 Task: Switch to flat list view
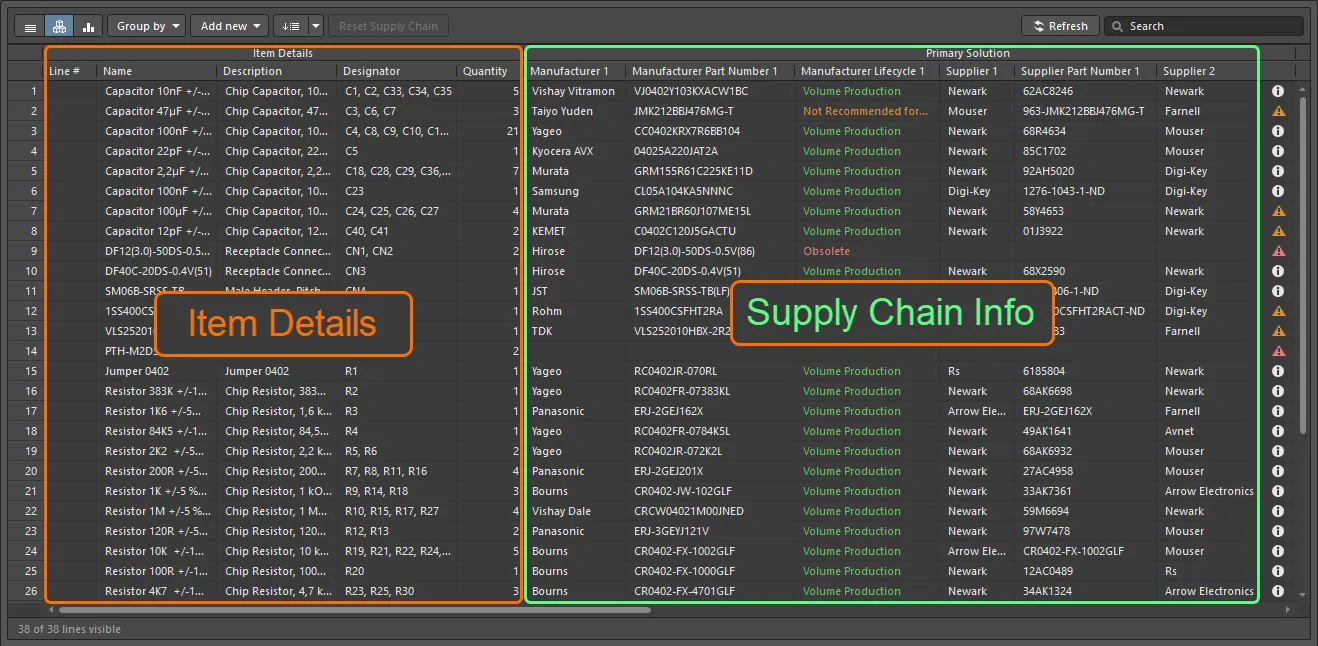click(x=30, y=26)
